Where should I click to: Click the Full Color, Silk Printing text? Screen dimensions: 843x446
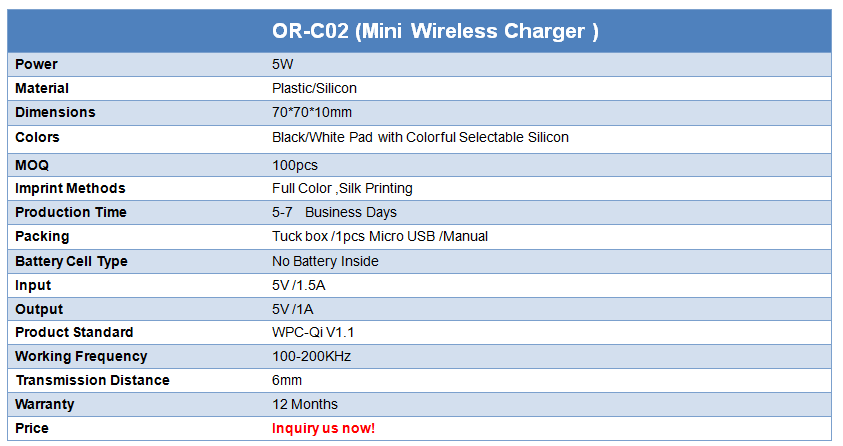pyautogui.click(x=342, y=188)
